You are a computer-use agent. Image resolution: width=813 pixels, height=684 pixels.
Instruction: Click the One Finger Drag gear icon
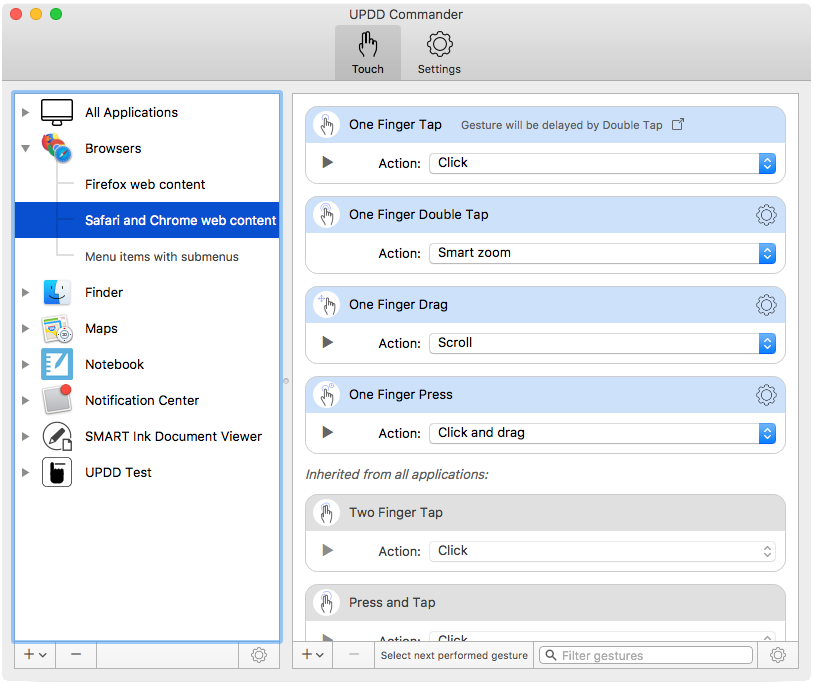coord(766,305)
